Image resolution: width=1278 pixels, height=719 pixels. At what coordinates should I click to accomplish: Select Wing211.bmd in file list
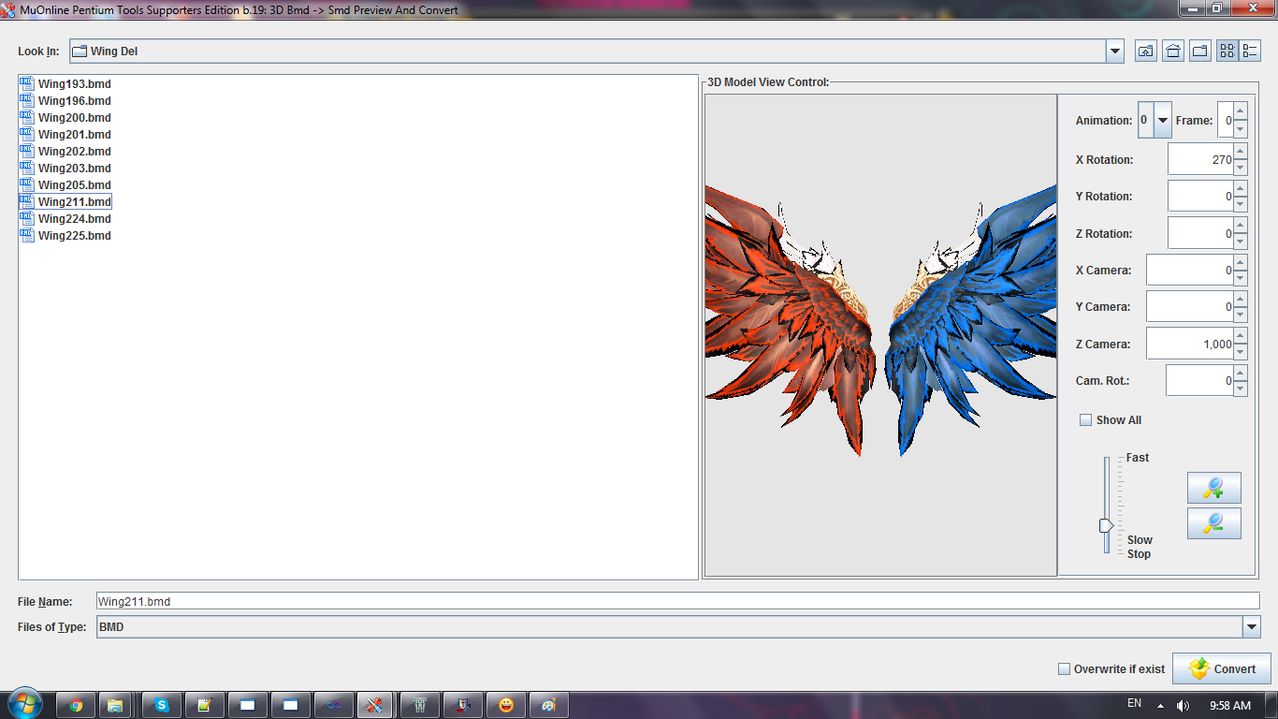pos(65,202)
